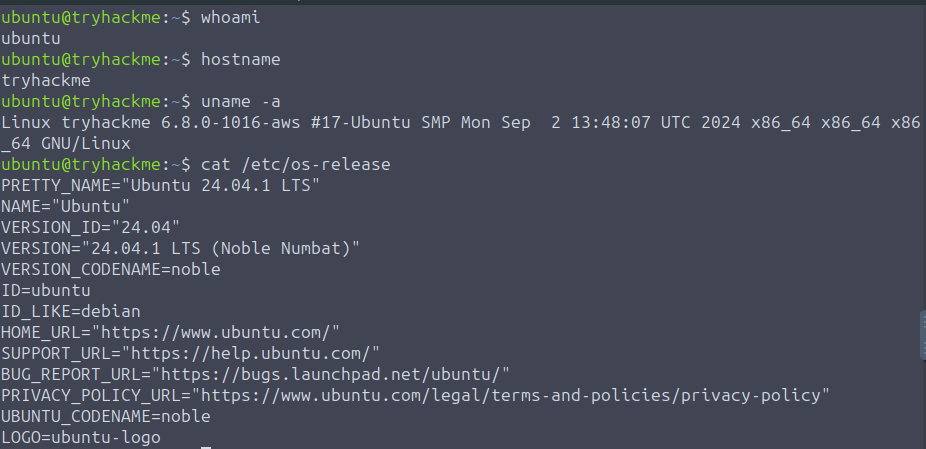This screenshot has height=449, width=926.
Task: Click the terminal cursor on the last line
Action: click(x=206, y=444)
